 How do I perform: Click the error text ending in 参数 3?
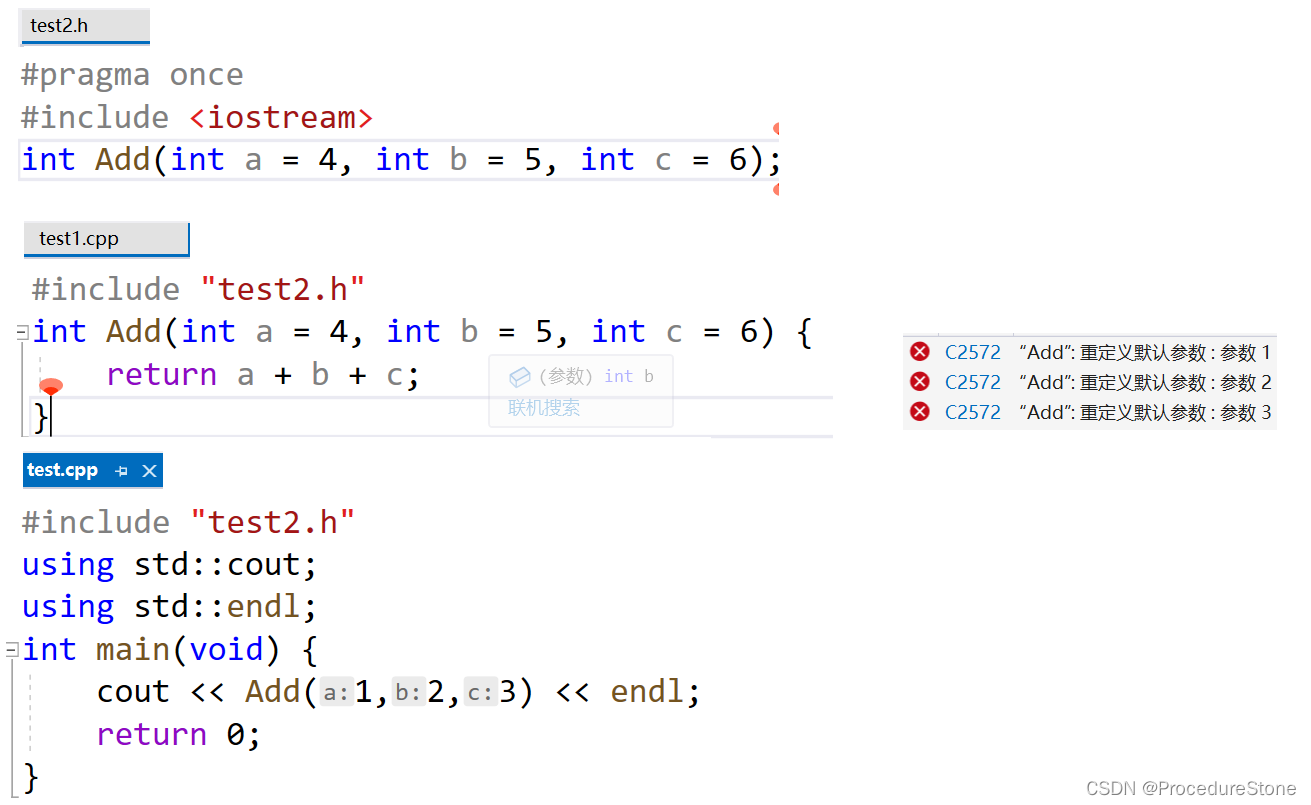[1144, 412]
